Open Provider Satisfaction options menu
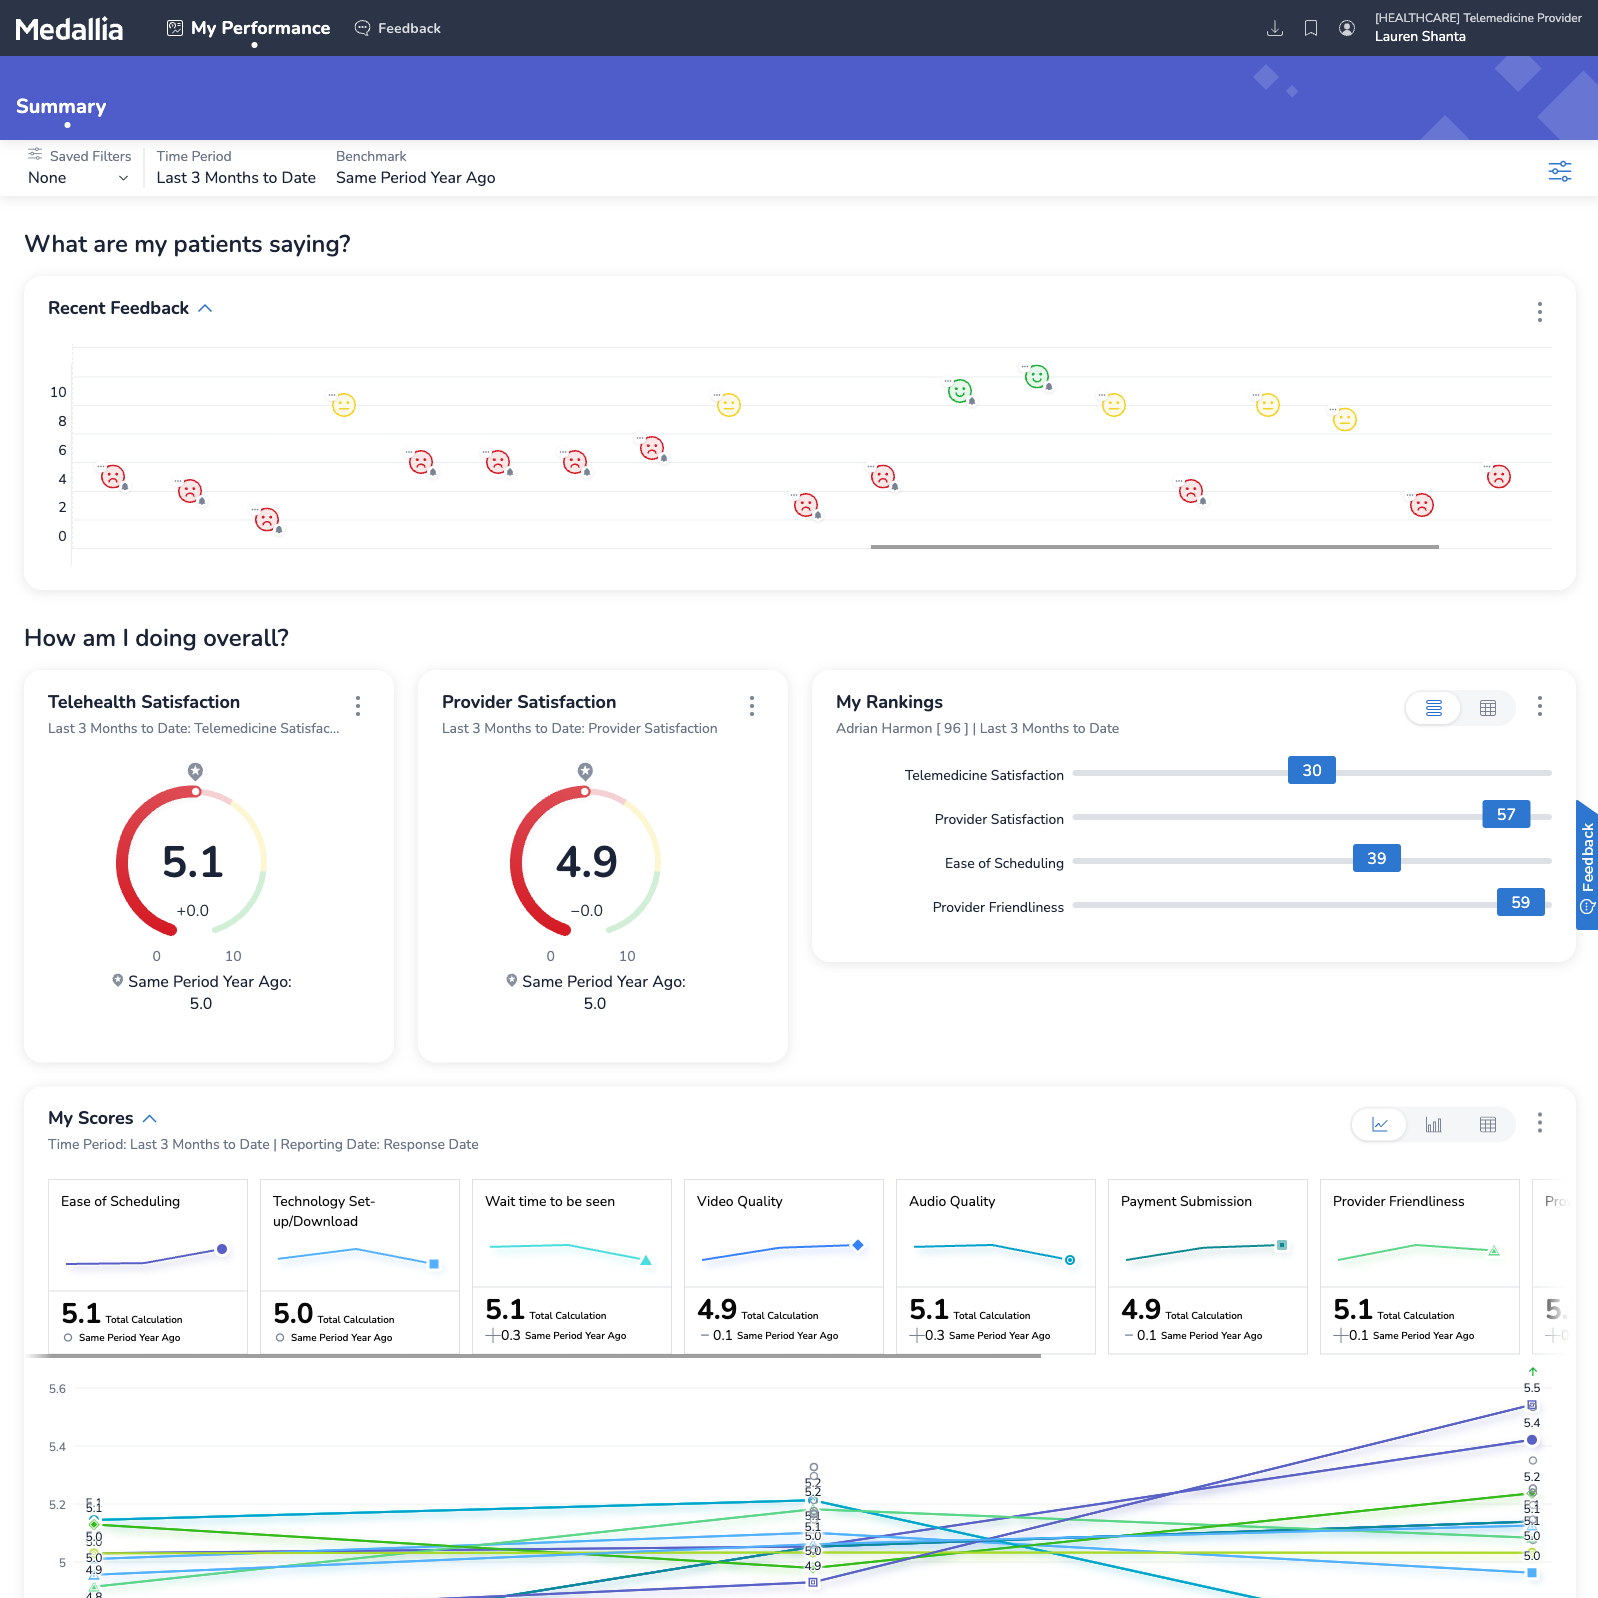This screenshot has height=1598, width=1598. point(752,706)
